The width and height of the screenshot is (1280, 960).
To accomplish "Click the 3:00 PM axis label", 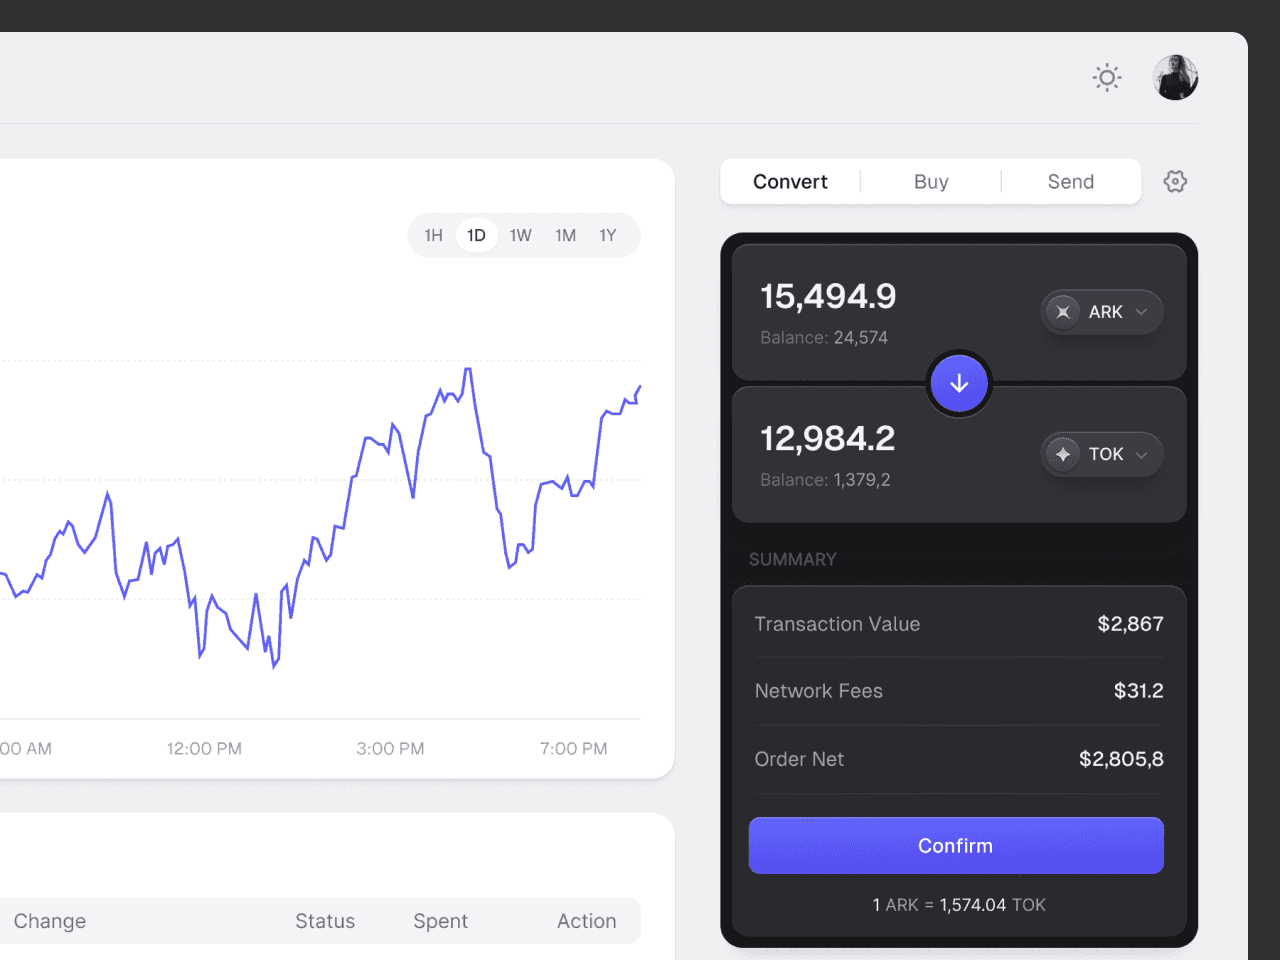I will click(390, 749).
